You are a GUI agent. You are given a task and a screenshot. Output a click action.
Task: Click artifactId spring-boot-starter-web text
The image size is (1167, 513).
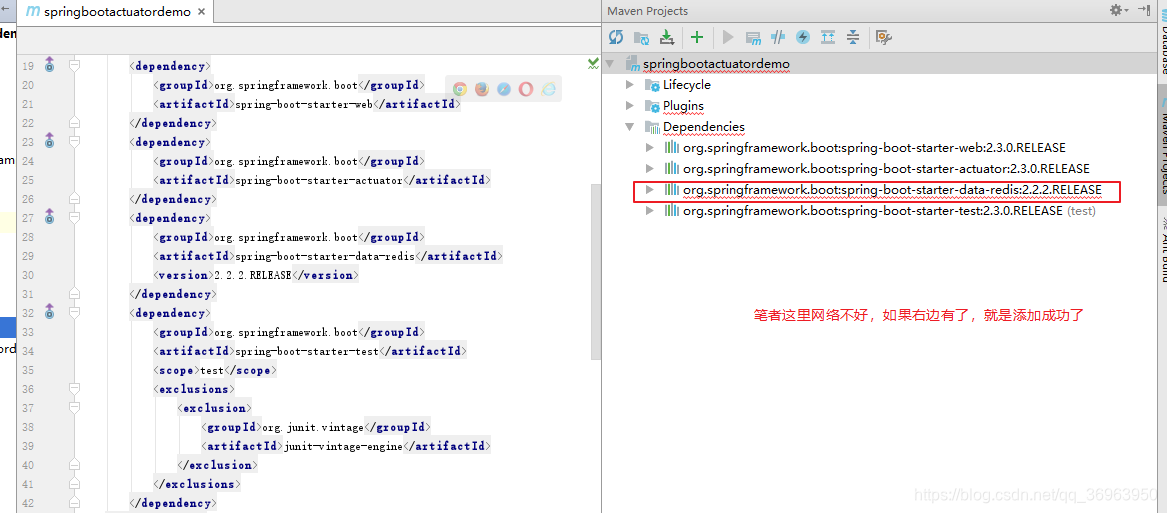pyautogui.click(x=304, y=104)
